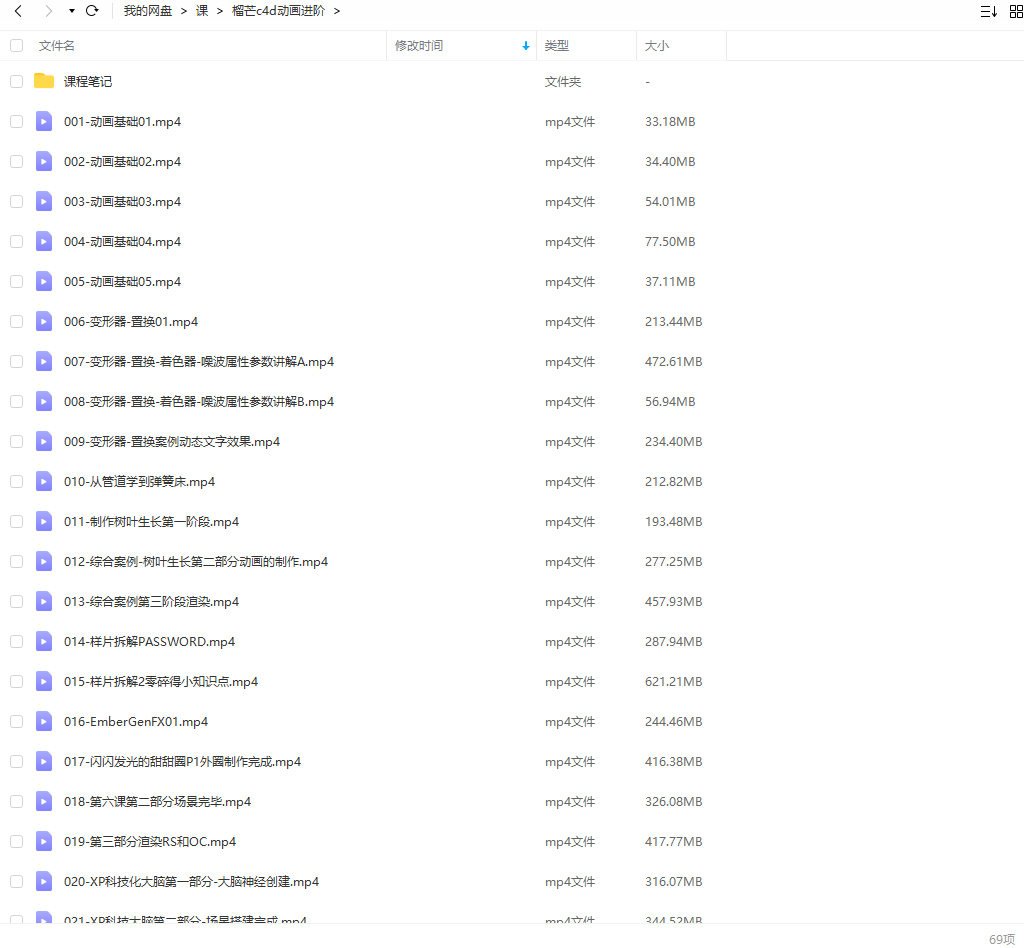Screen dimensions: 1024x948
Task: Toggle sort direction arrow on 修改时间 column
Action: 526,46
